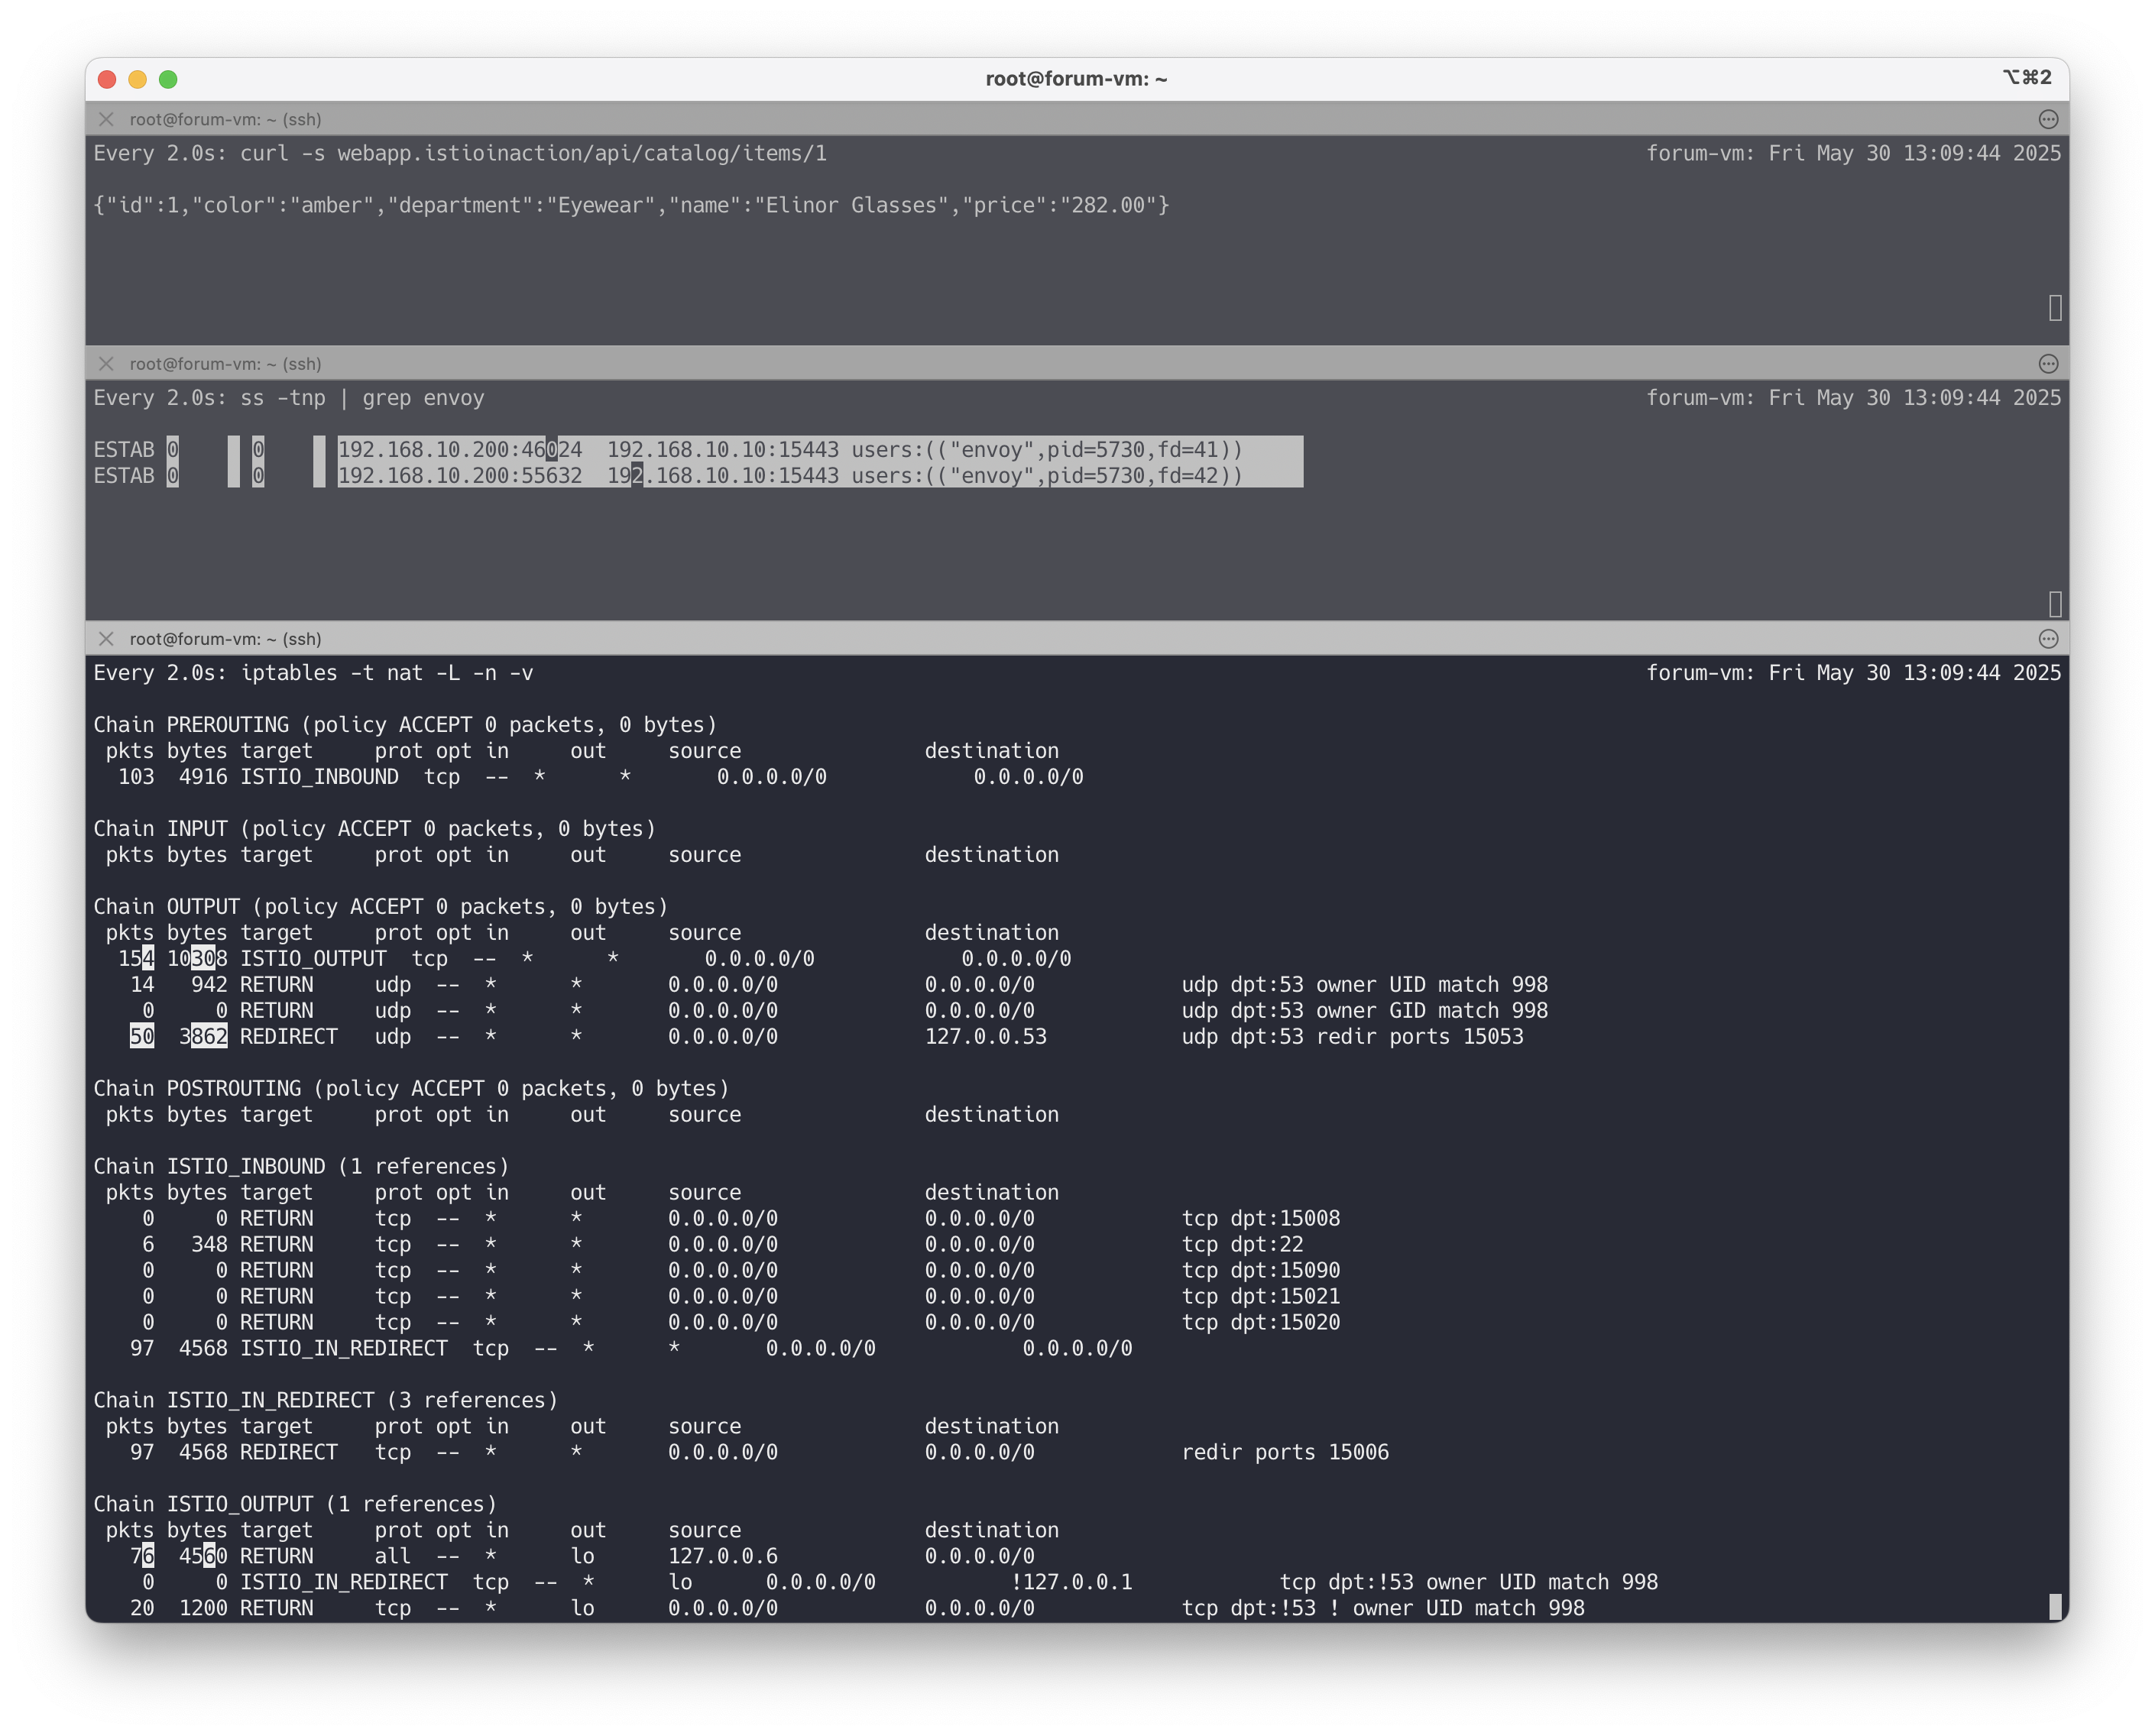Click the envoy fd=42 users text
2155x1736 pixels.
(x=1047, y=476)
